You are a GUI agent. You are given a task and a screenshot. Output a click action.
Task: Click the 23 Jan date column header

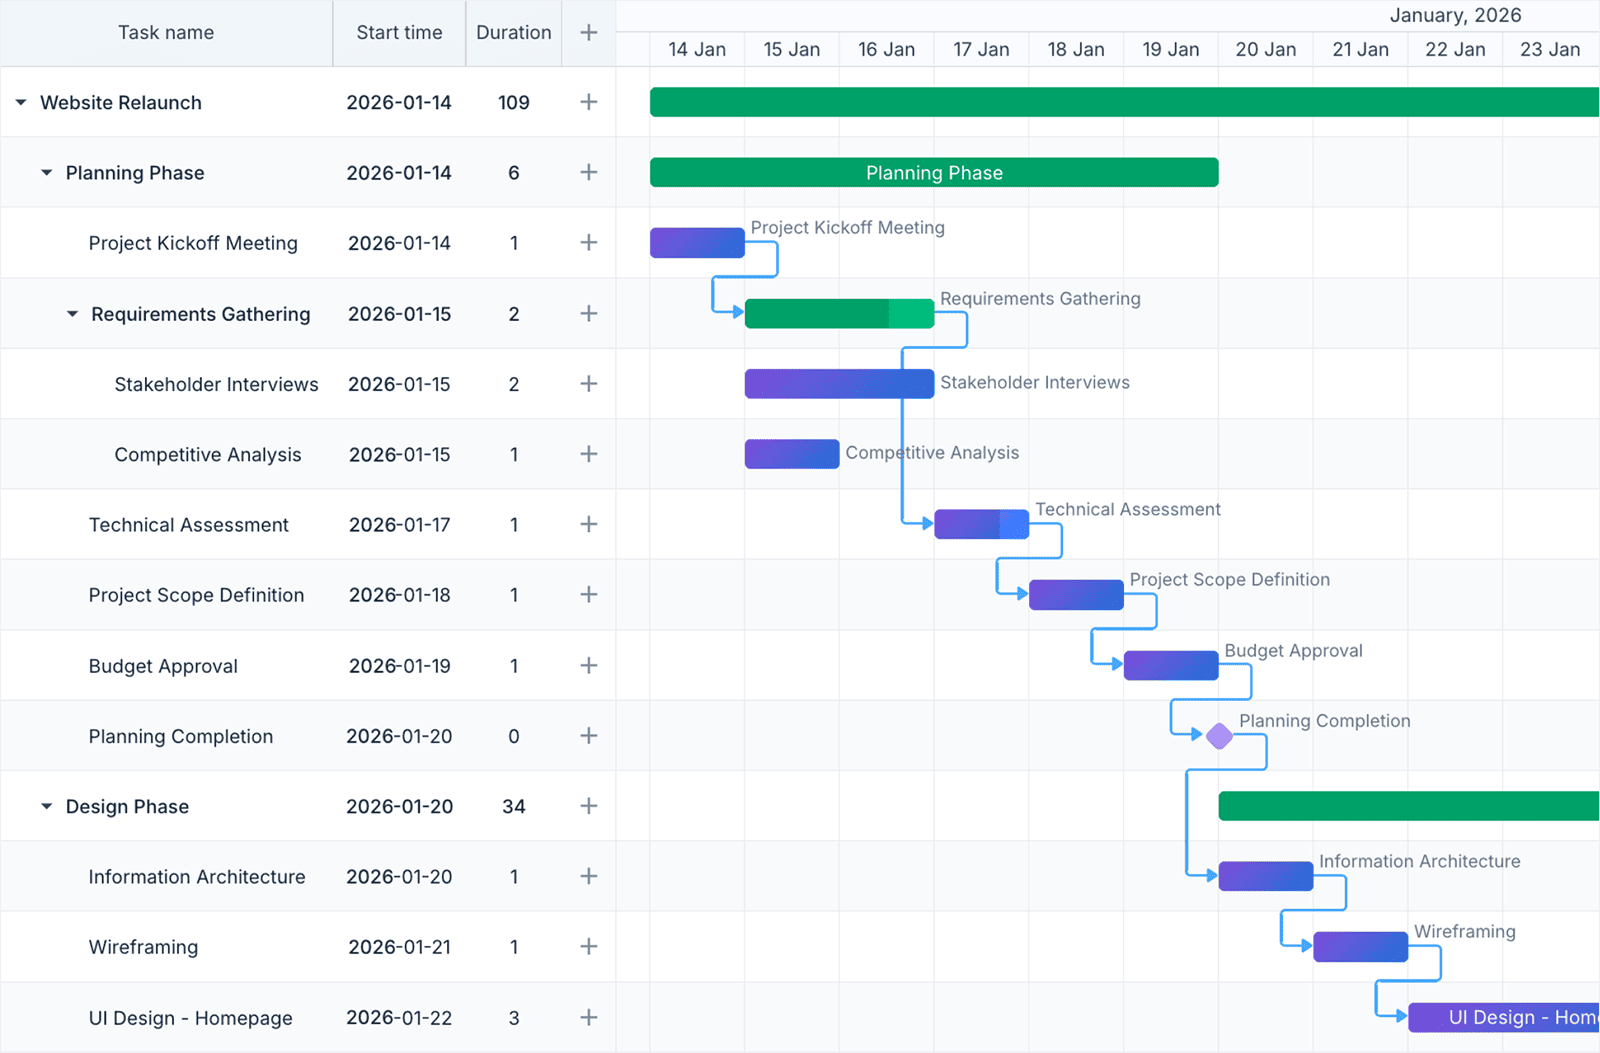tap(1550, 49)
